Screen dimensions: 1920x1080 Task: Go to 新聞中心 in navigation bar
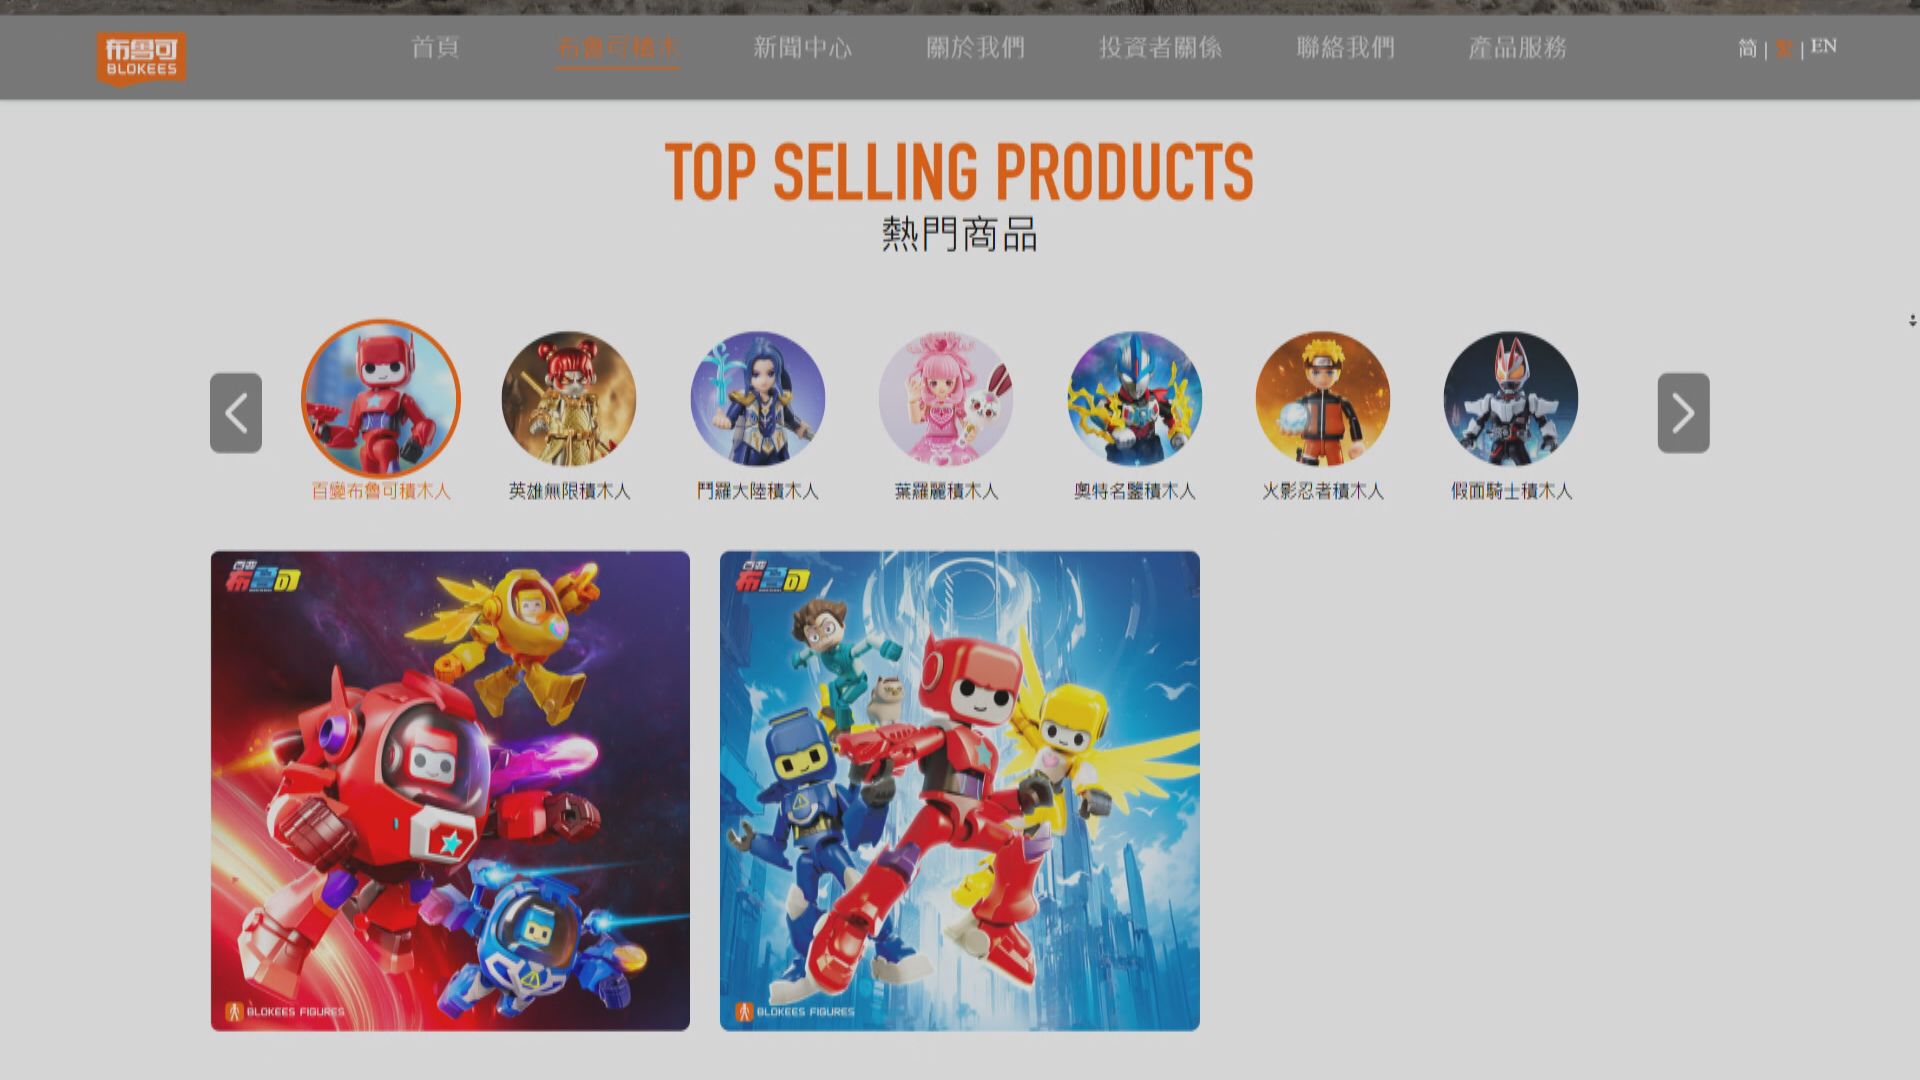802,47
